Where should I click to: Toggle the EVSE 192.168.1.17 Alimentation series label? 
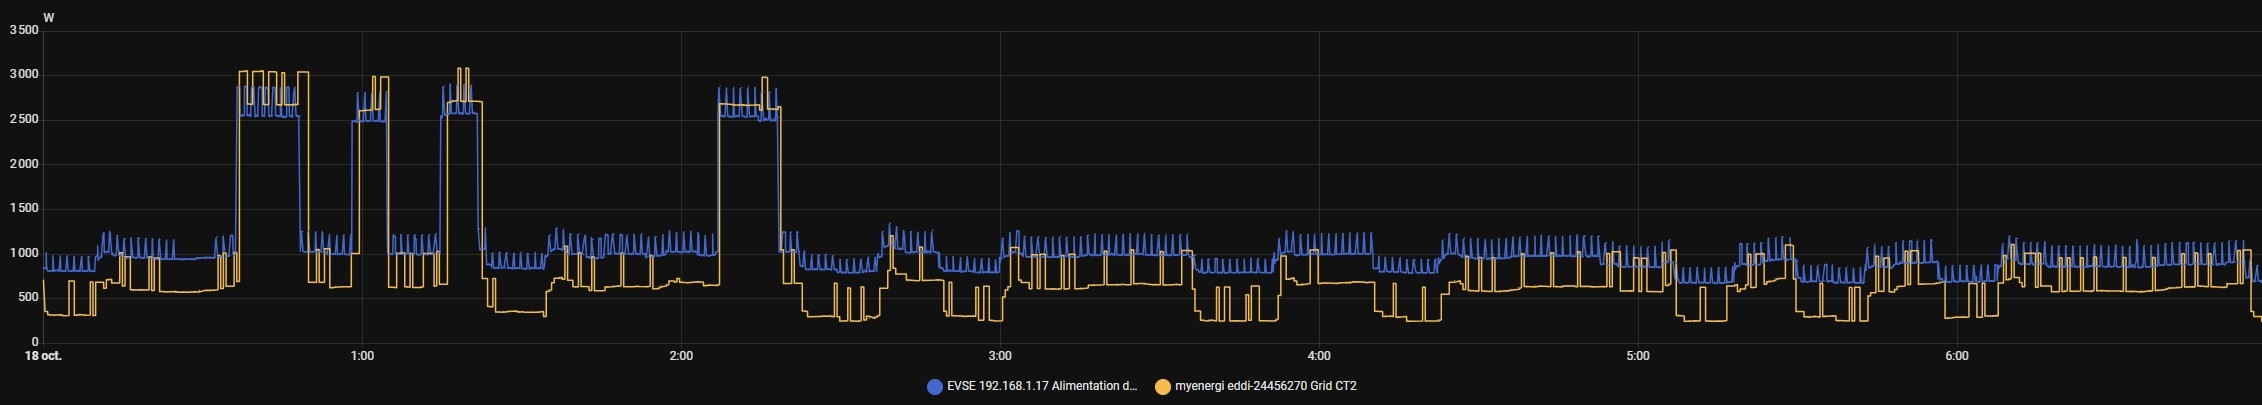(1041, 386)
